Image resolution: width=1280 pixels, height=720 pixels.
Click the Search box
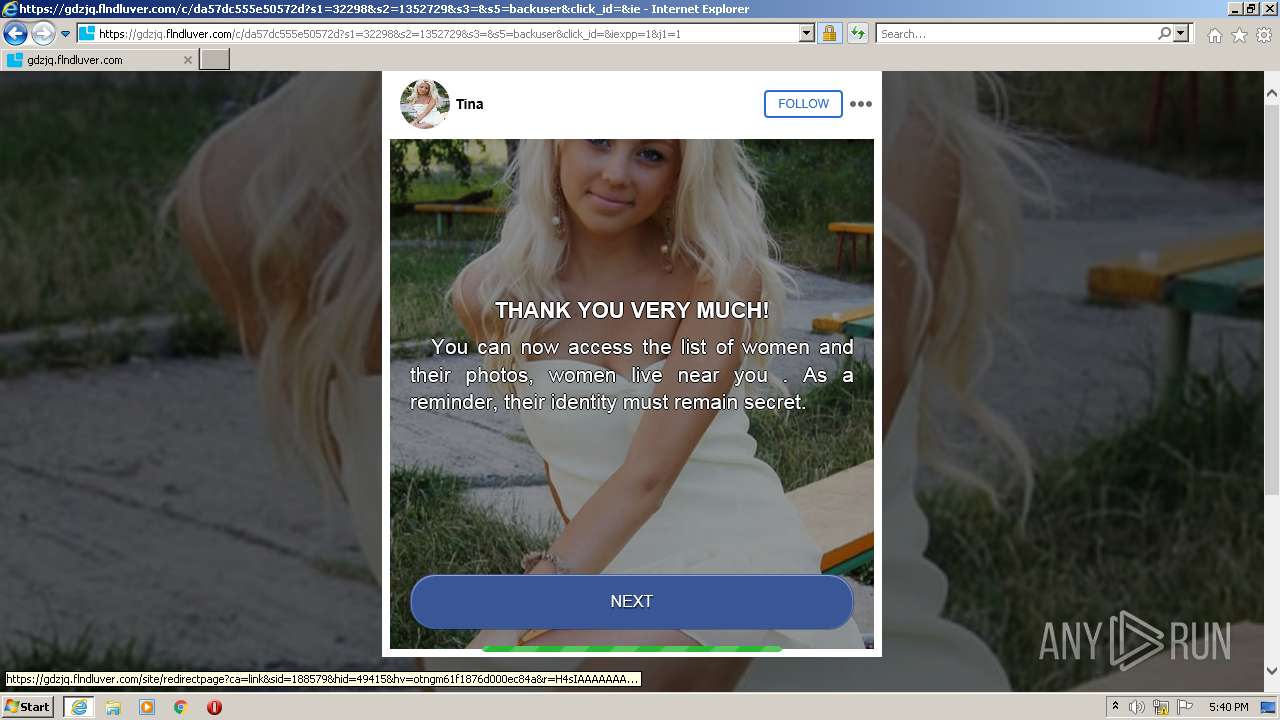[1017, 33]
